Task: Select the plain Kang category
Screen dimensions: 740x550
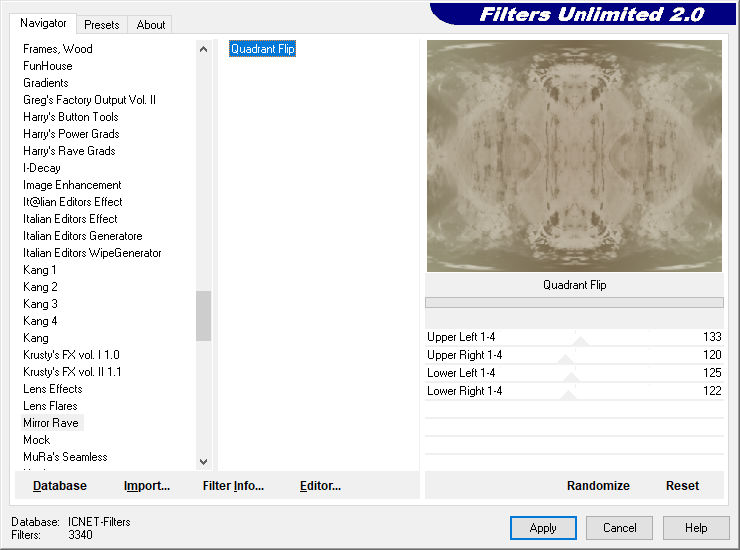Action: point(36,338)
